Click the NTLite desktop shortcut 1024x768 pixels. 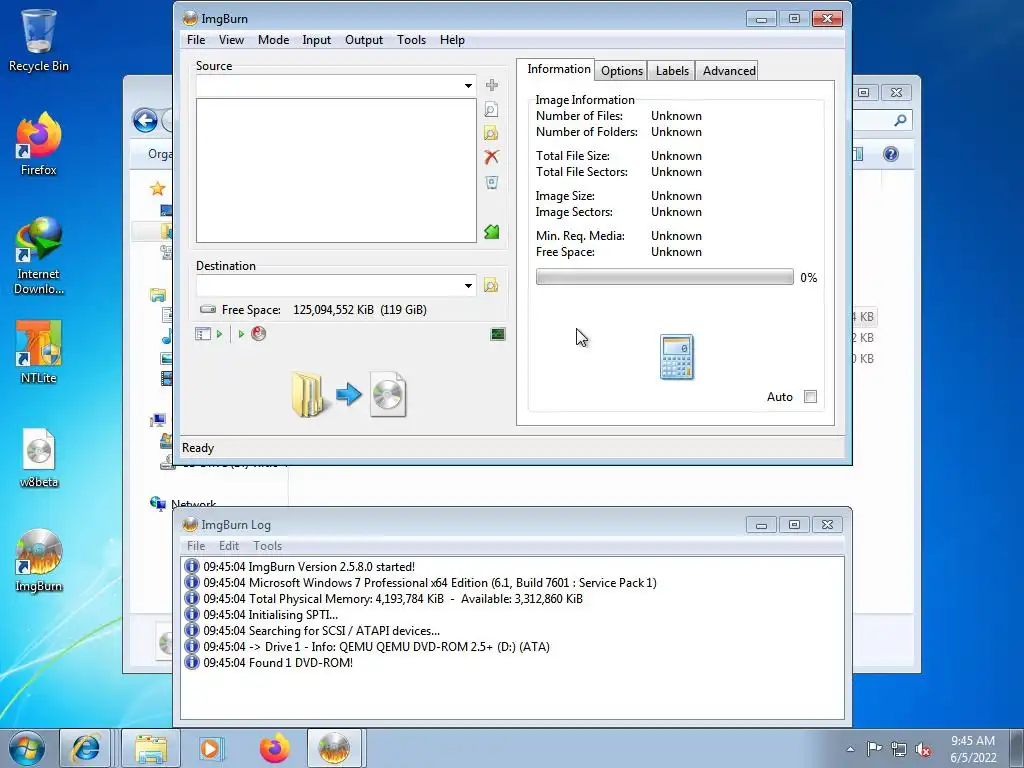39,351
